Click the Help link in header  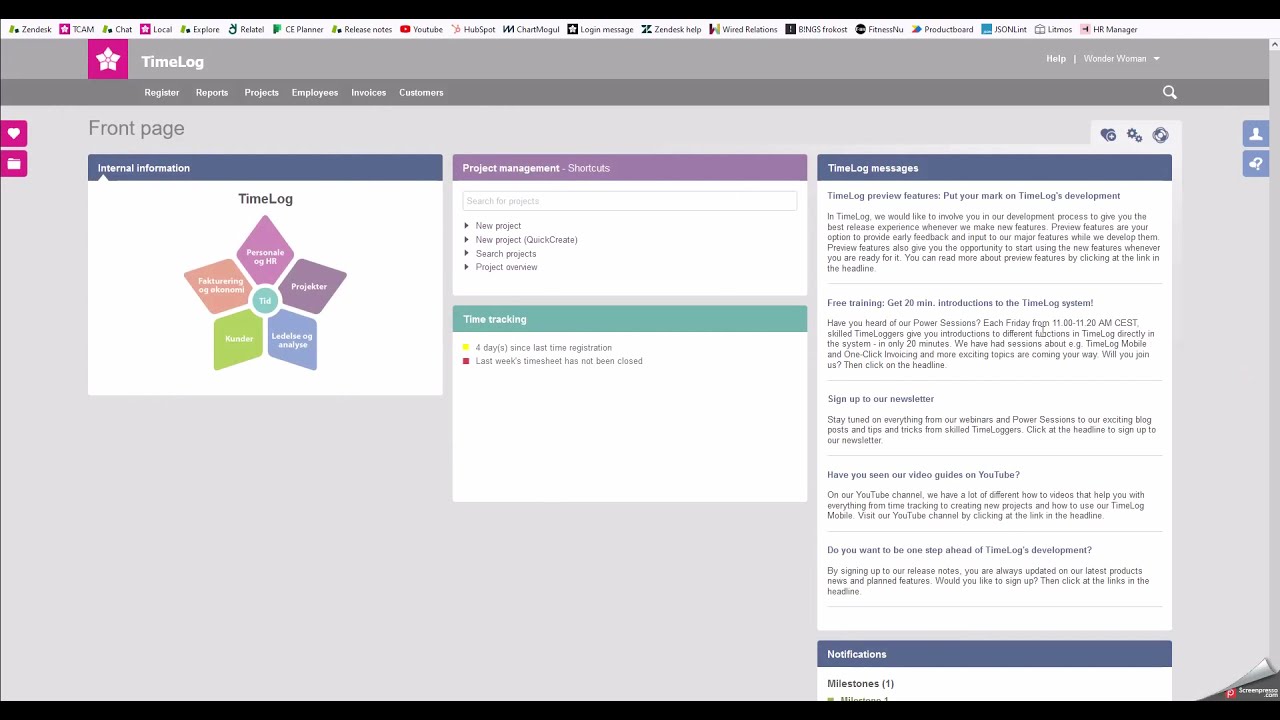point(1056,58)
